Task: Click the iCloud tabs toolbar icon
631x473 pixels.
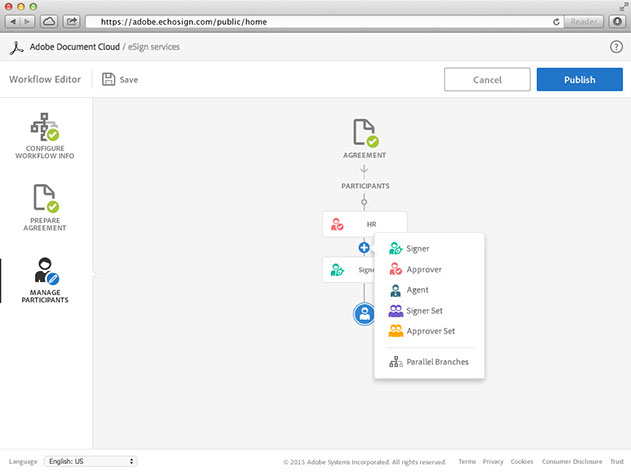Action: tap(49, 21)
